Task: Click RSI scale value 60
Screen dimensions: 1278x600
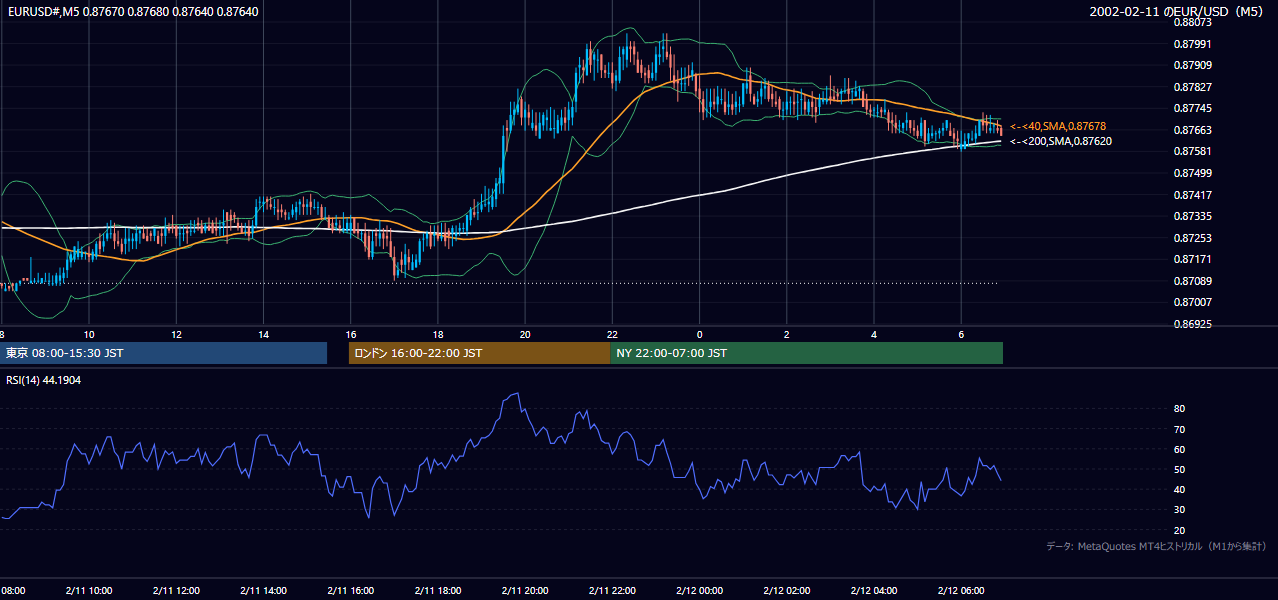Action: 1179,449
